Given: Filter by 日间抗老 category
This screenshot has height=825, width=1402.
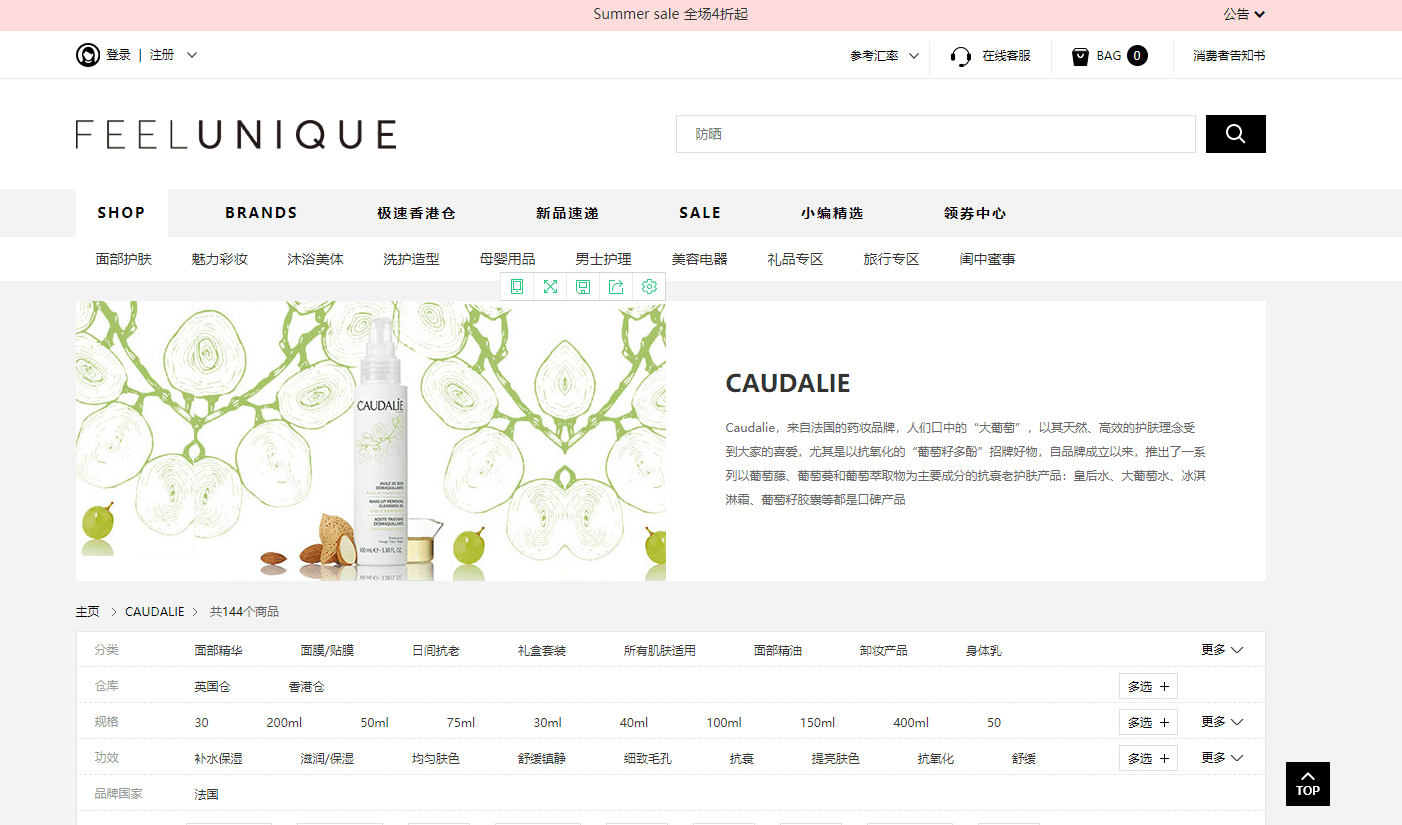Looking at the screenshot, I should pyautogui.click(x=436, y=650).
